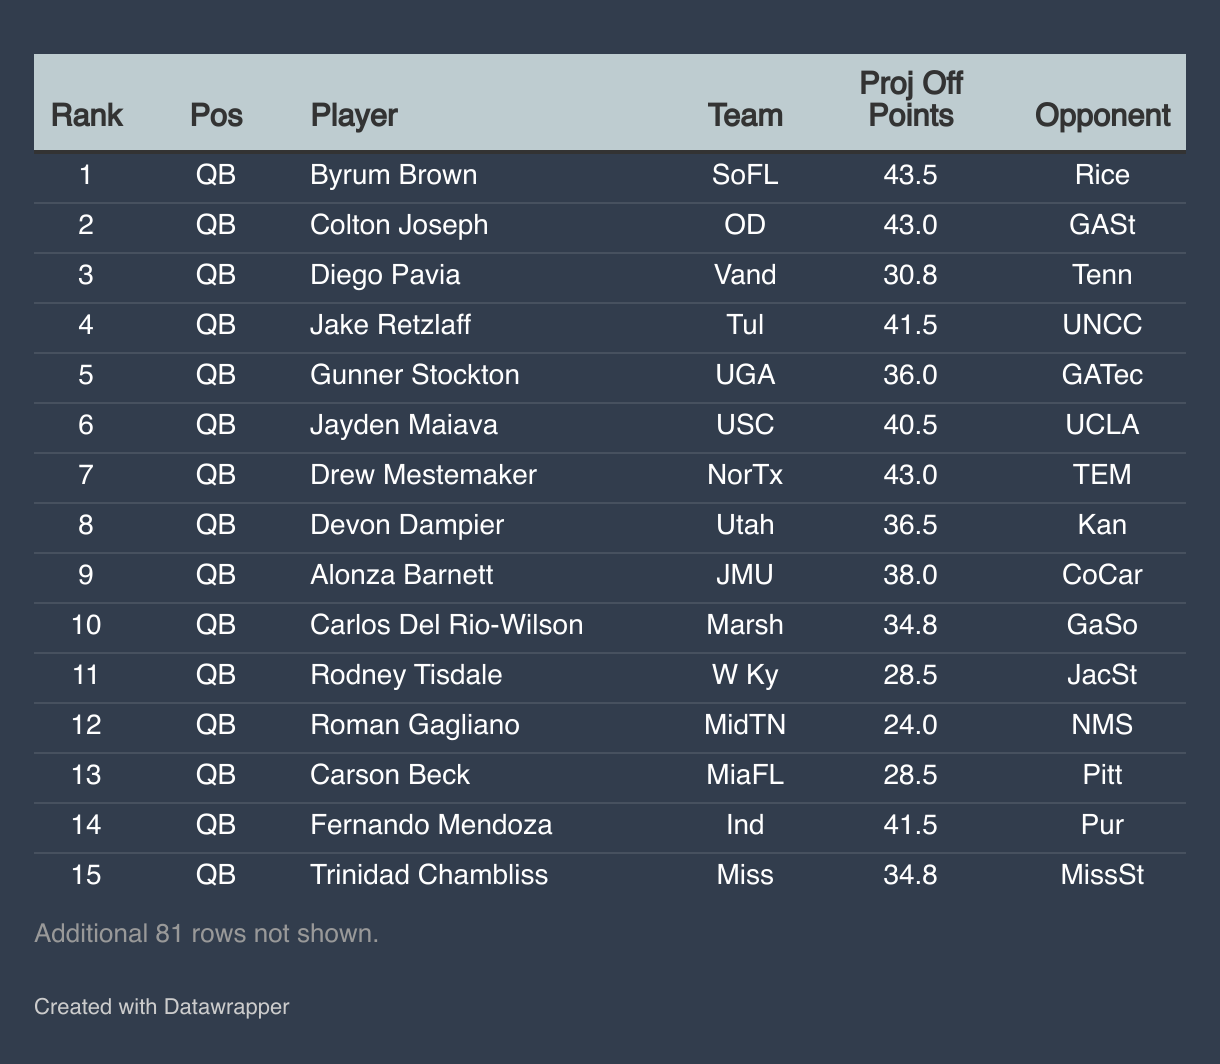This screenshot has width=1220, height=1064.
Task: Select Carlos Del Rio-Wilson player cell
Action: (446, 625)
